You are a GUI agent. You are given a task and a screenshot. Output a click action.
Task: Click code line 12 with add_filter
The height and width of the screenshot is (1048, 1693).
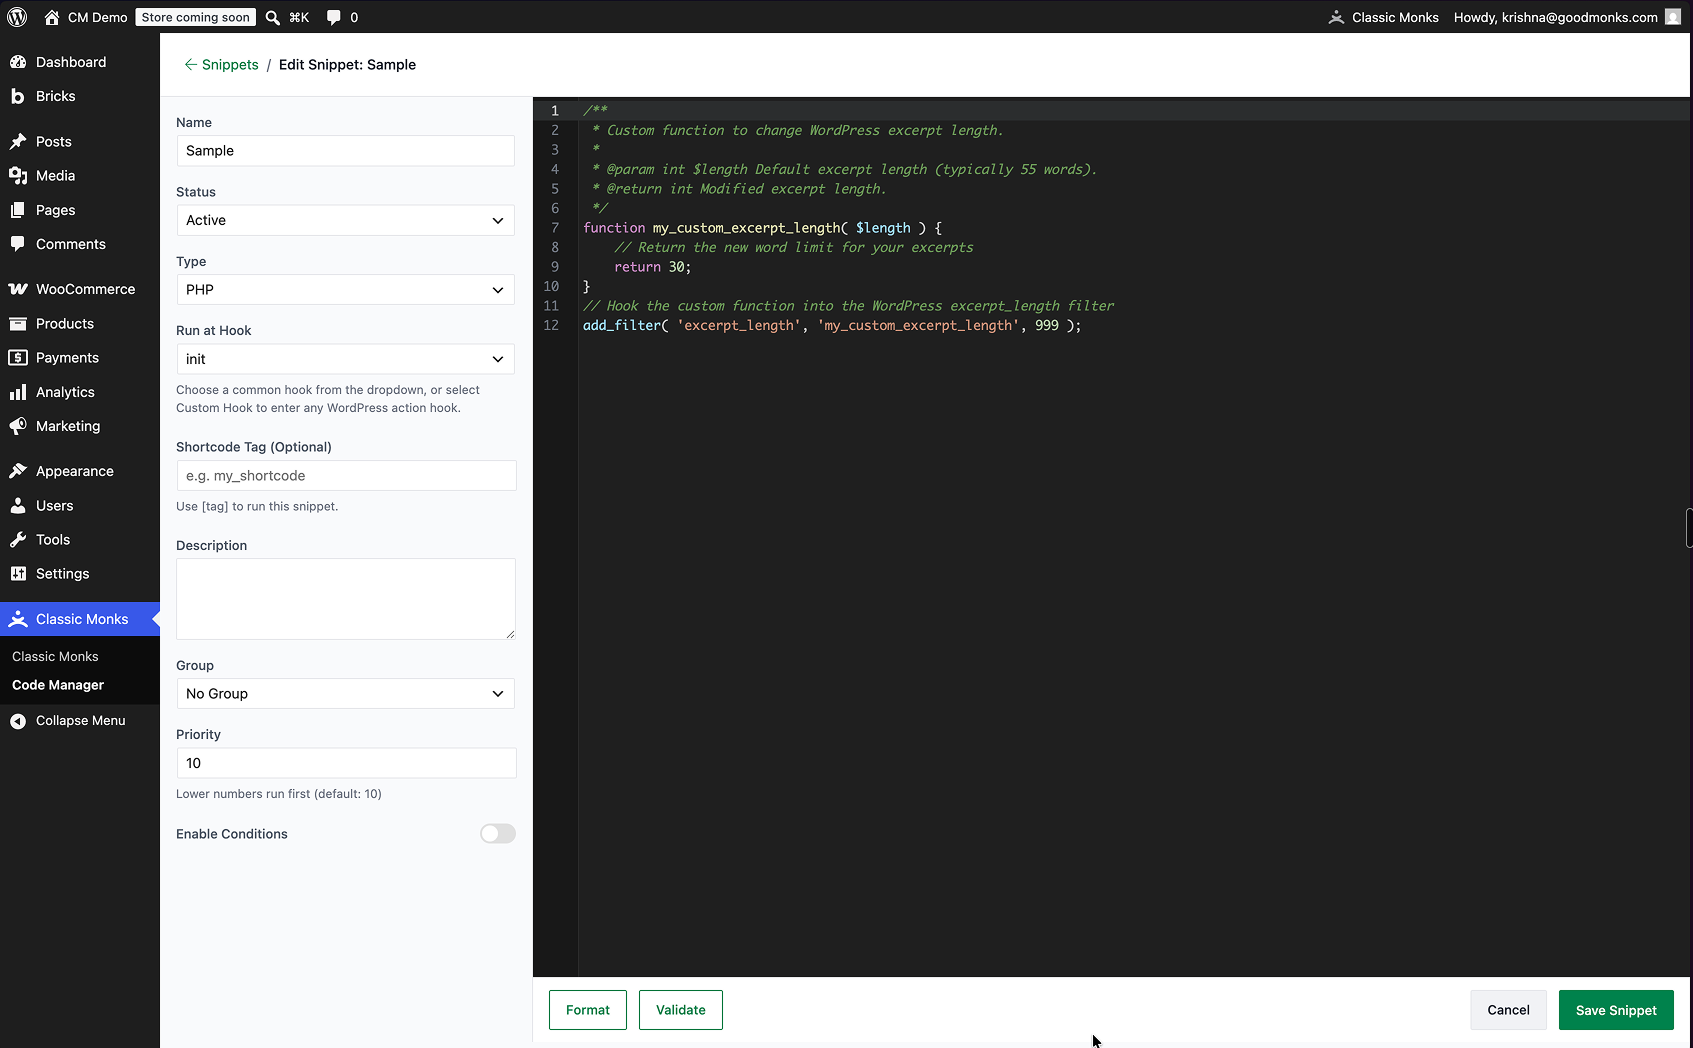pos(832,326)
